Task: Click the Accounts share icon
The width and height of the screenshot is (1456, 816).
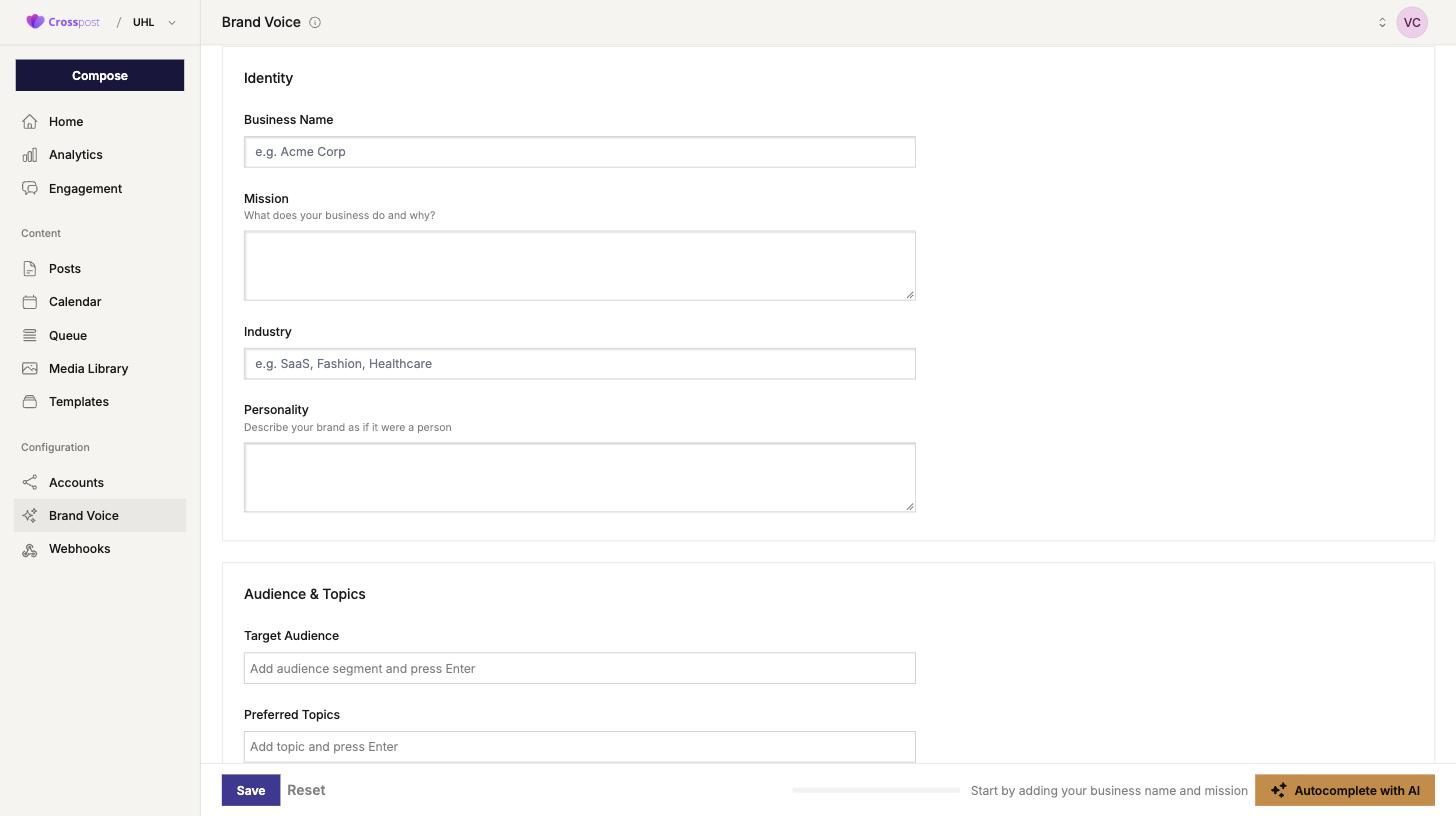Action: (x=30, y=483)
